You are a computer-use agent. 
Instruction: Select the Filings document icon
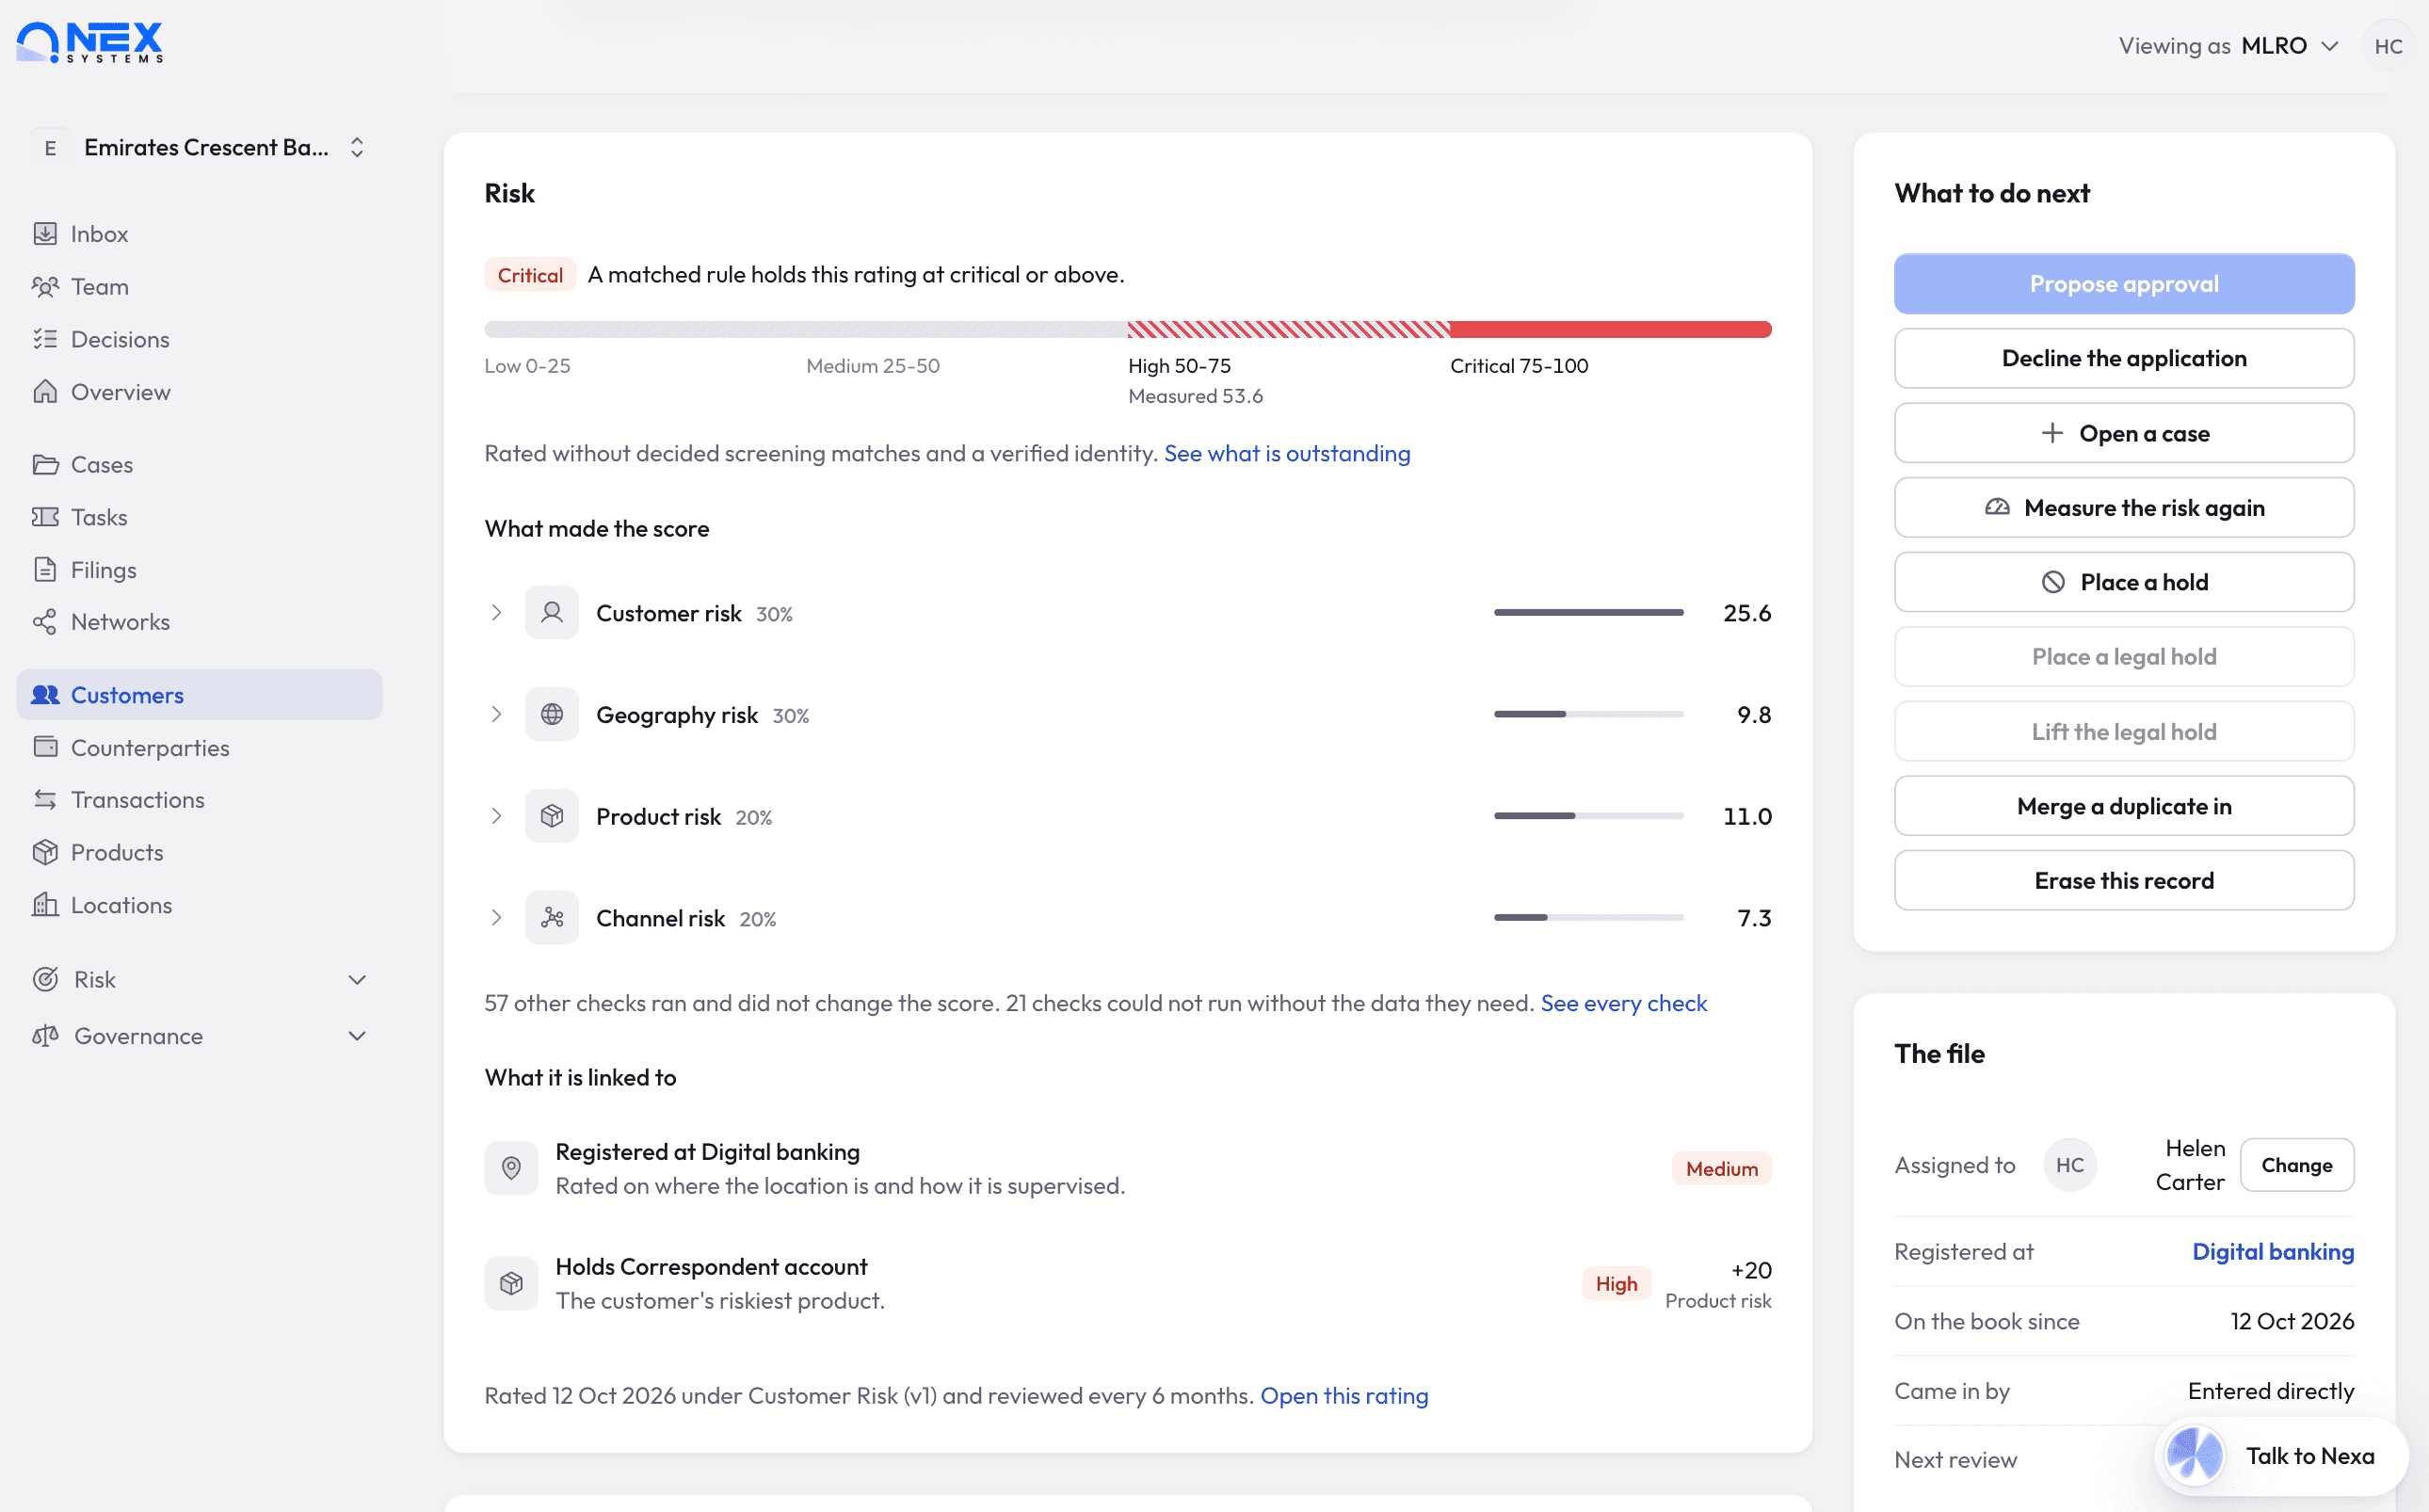click(x=45, y=570)
